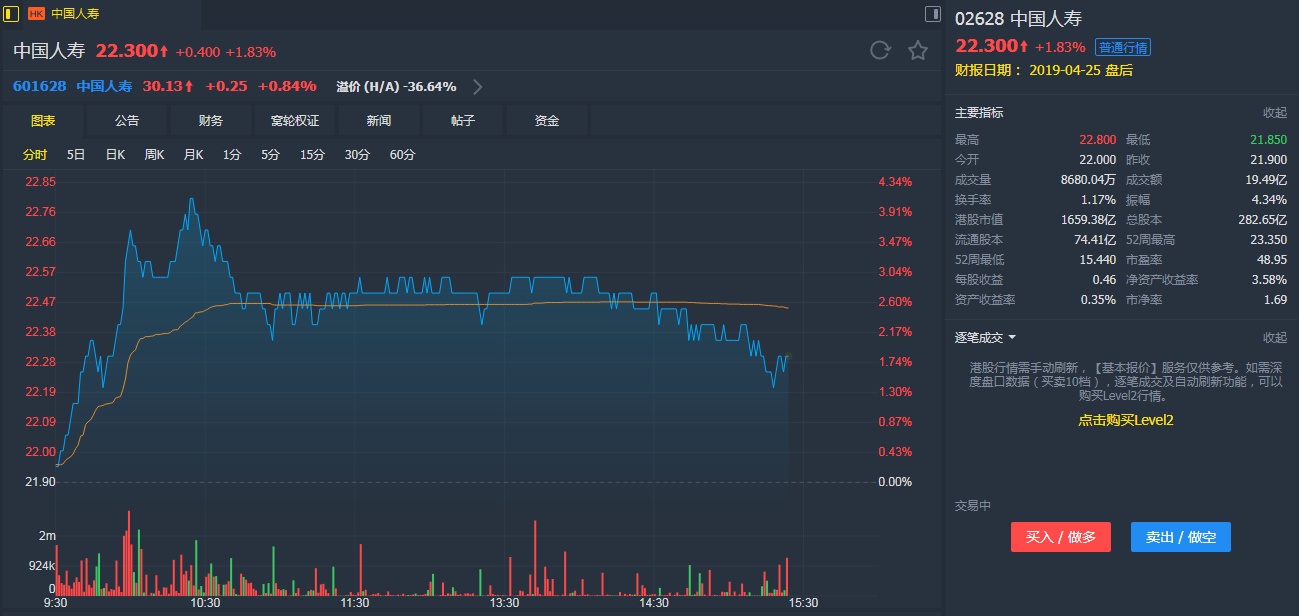The image size is (1299, 616).
Task: Click the refresh quote icon
Action: click(x=880, y=51)
